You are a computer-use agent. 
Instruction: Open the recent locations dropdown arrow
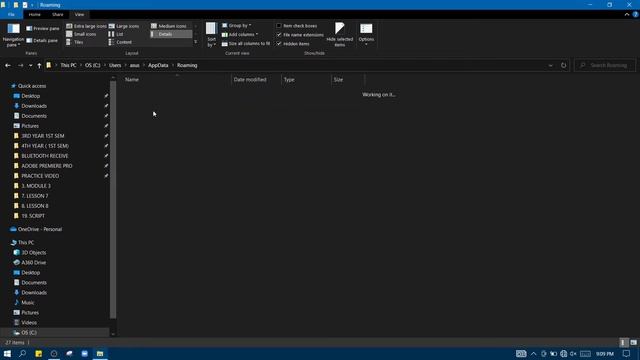click(30, 65)
